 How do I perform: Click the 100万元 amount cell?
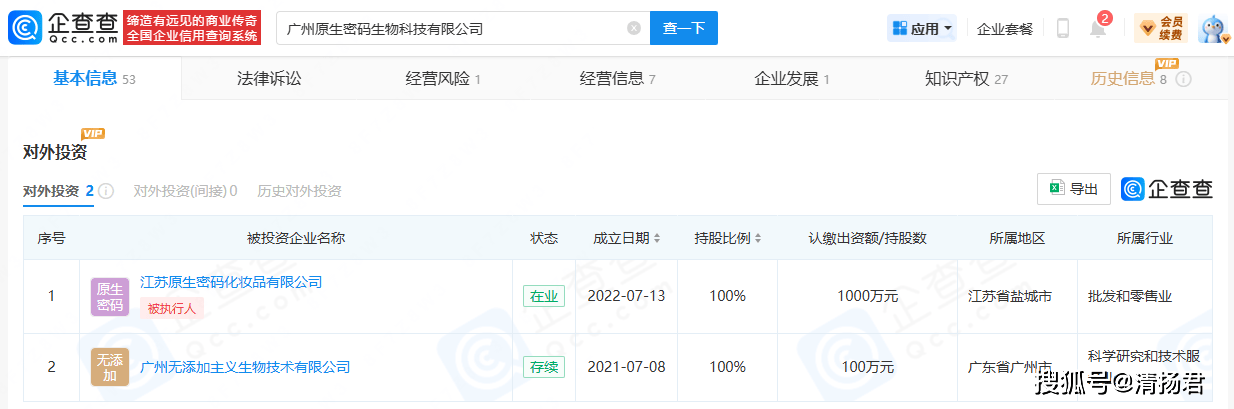click(867, 367)
